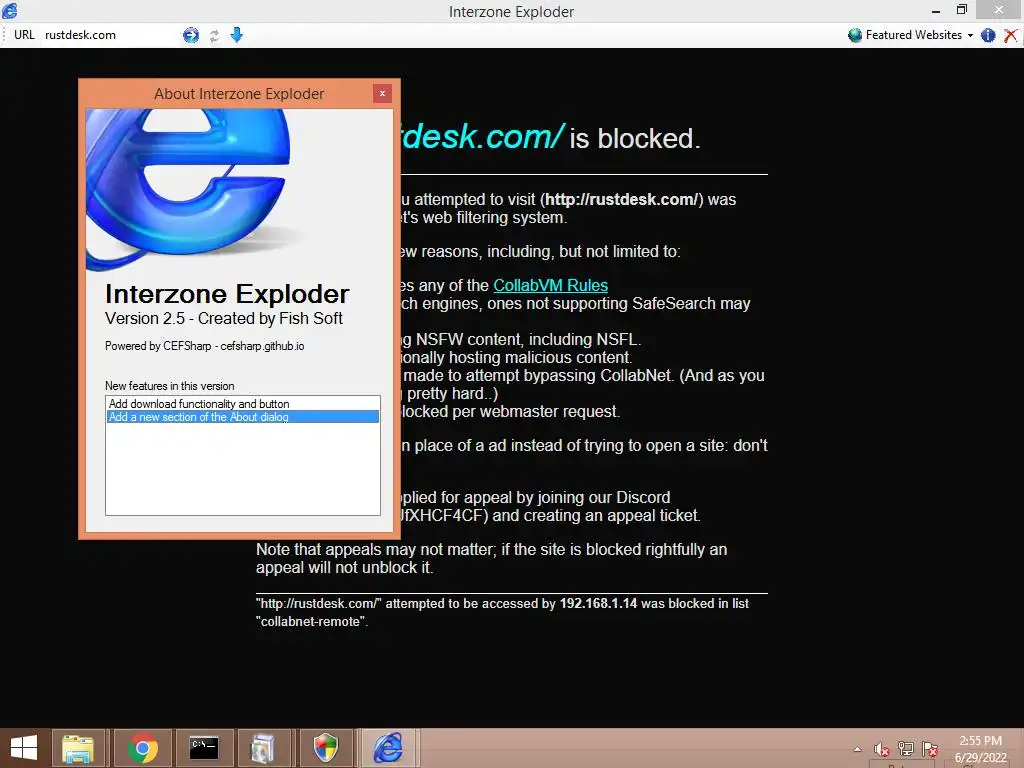Click the Interzone Exploder taskbar icon

click(x=388, y=748)
